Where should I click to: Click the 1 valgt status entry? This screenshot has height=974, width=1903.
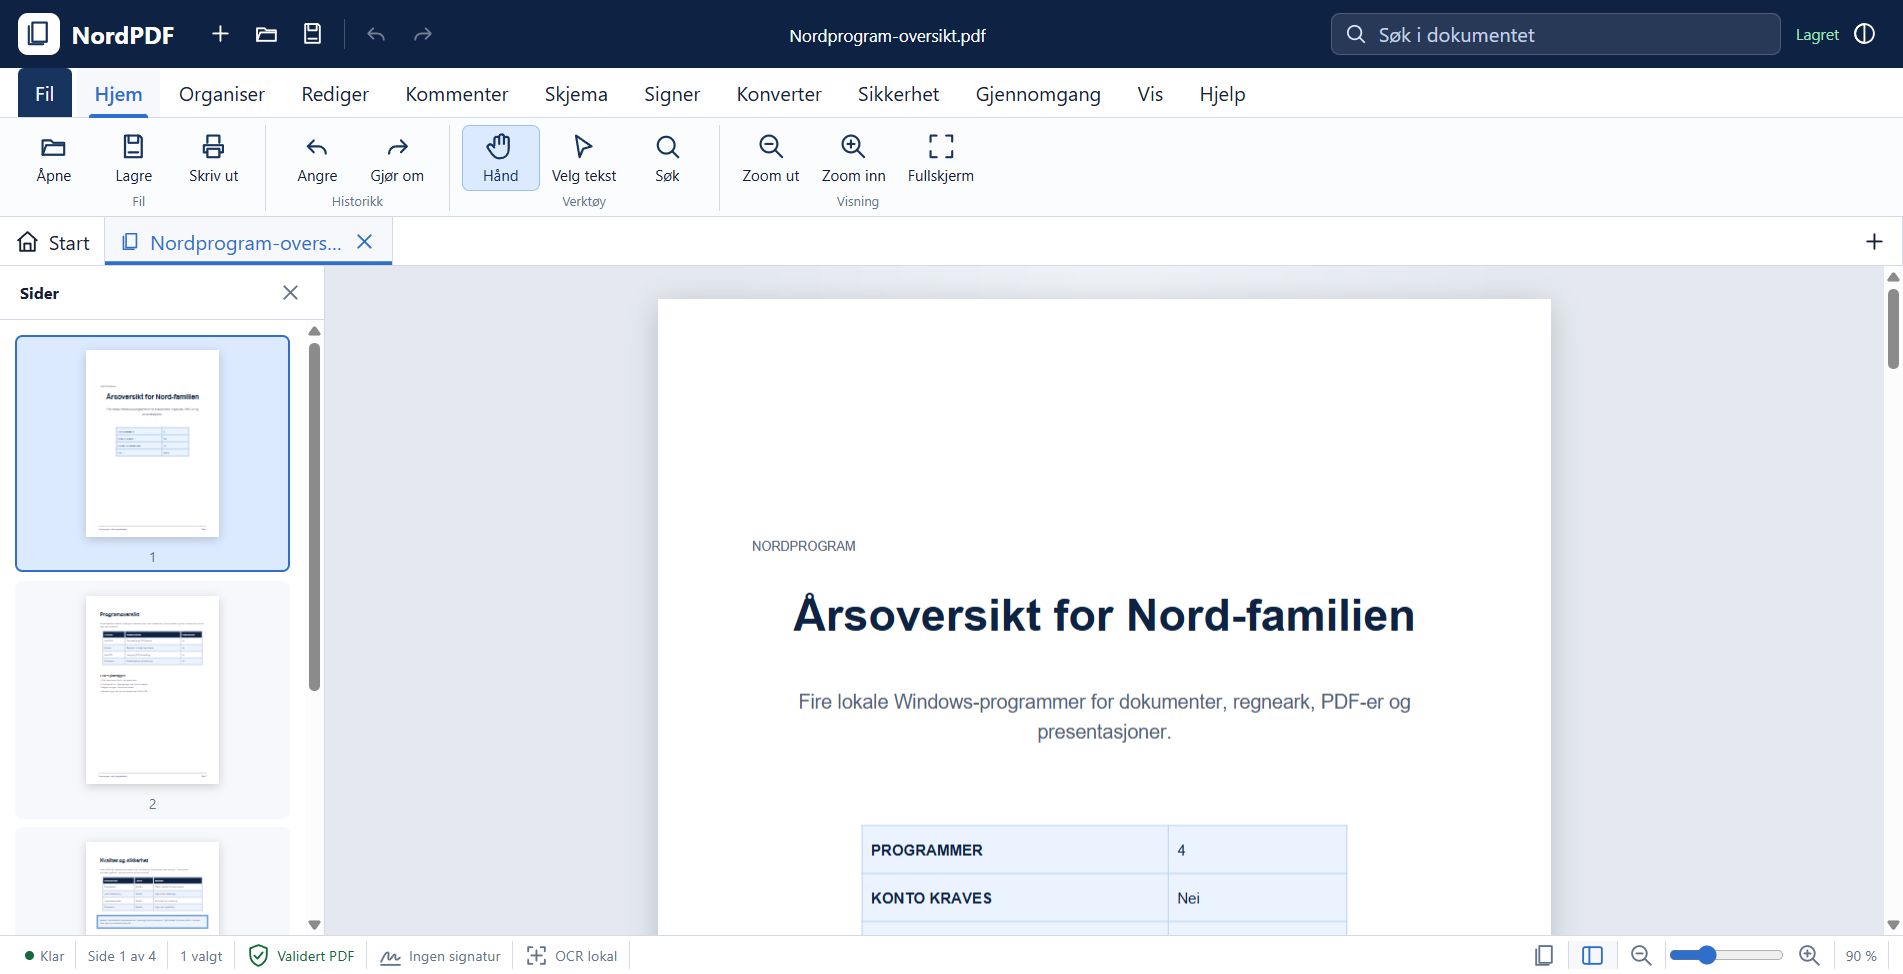point(201,956)
